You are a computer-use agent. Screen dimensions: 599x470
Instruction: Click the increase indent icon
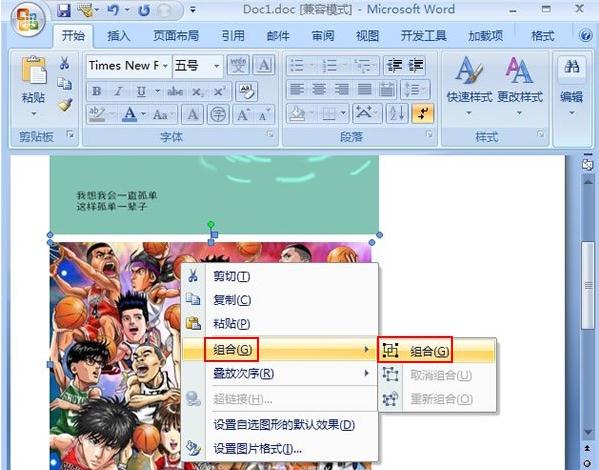coord(416,65)
